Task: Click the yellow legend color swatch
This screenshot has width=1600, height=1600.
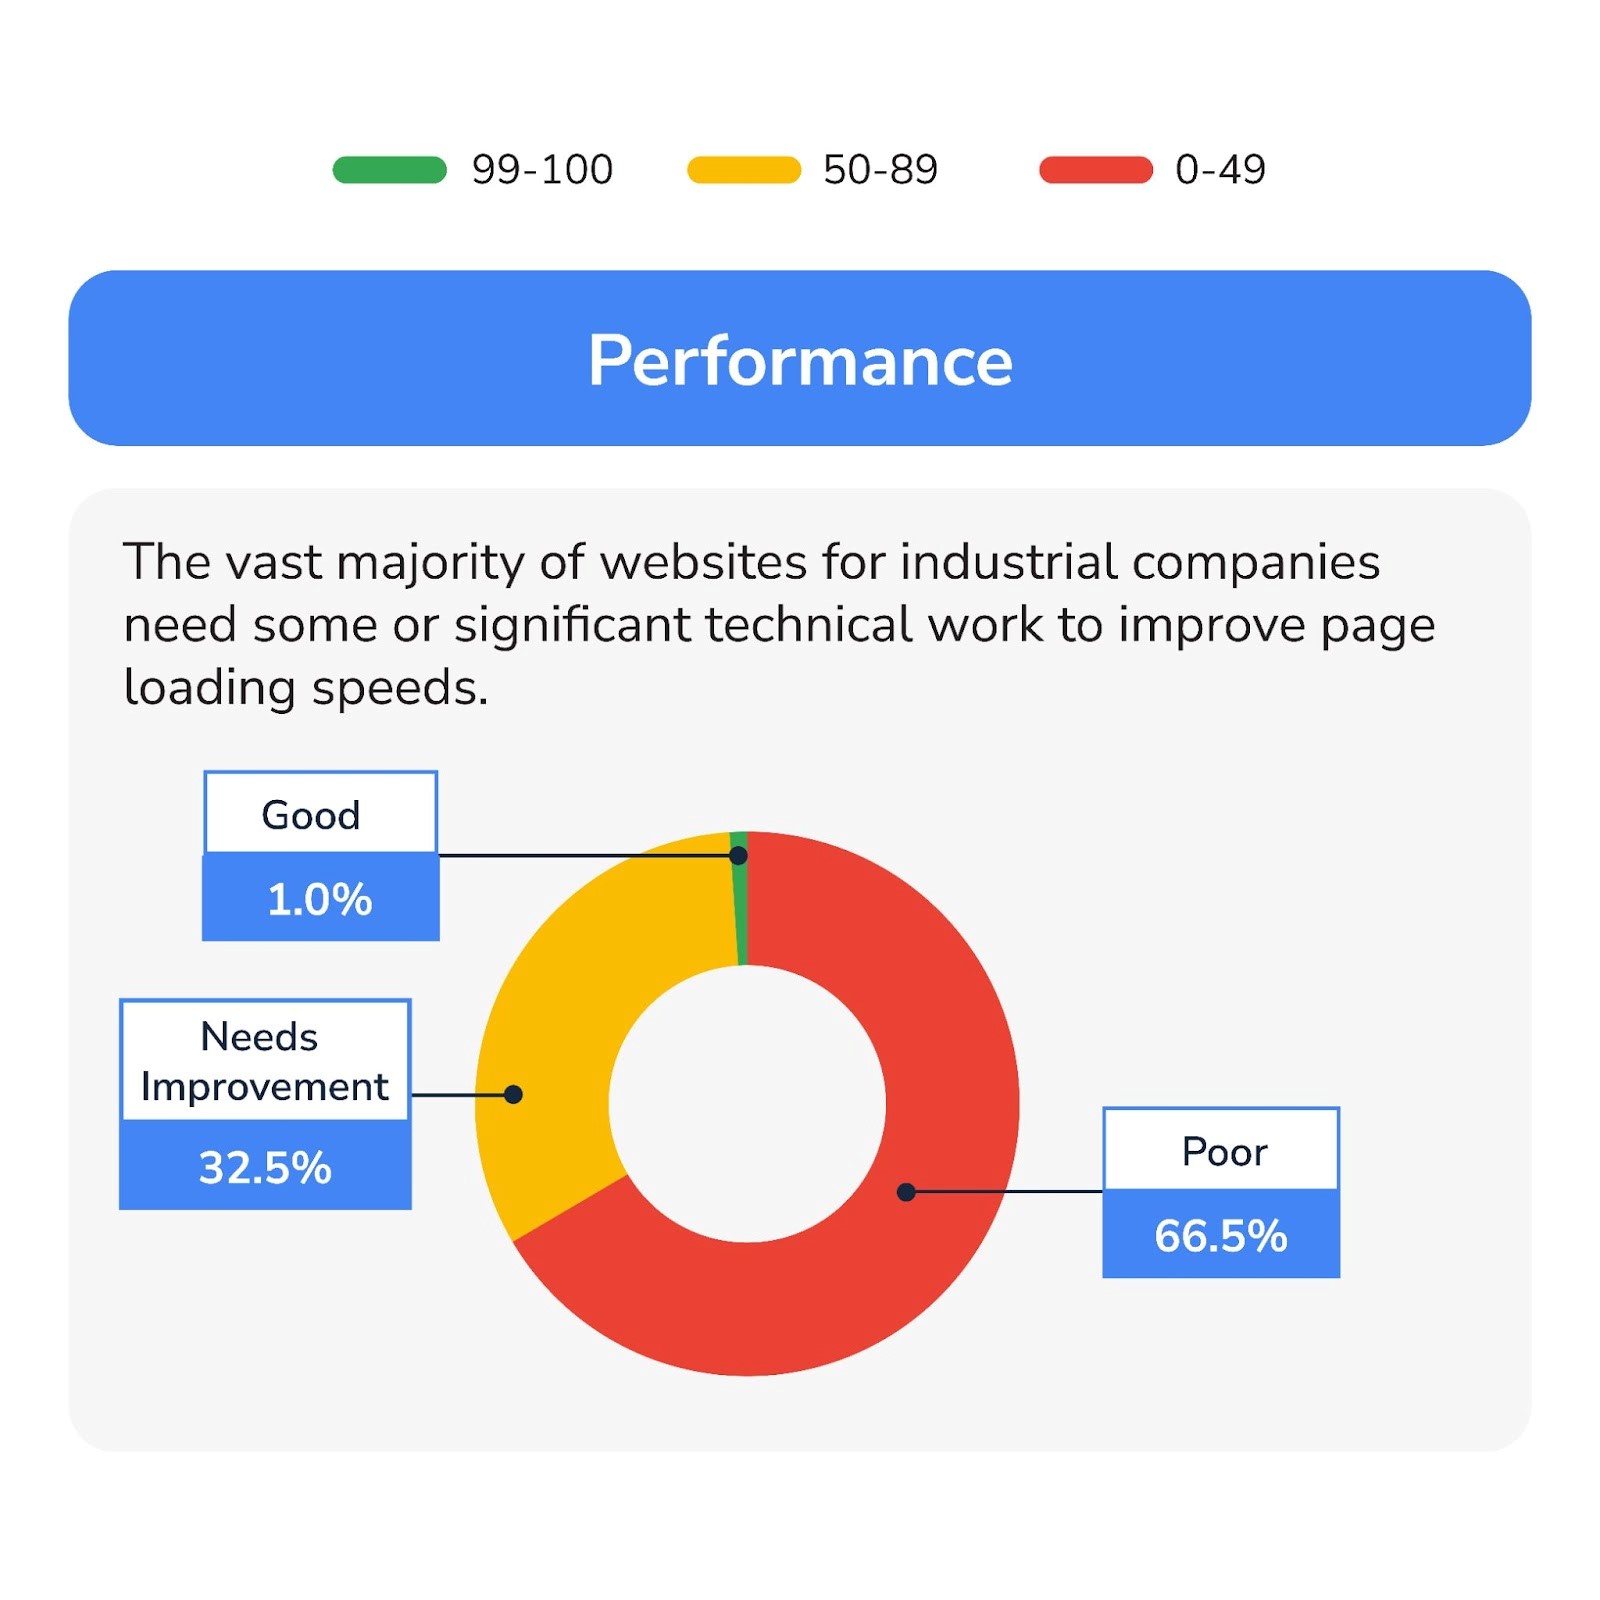Action: 744,170
